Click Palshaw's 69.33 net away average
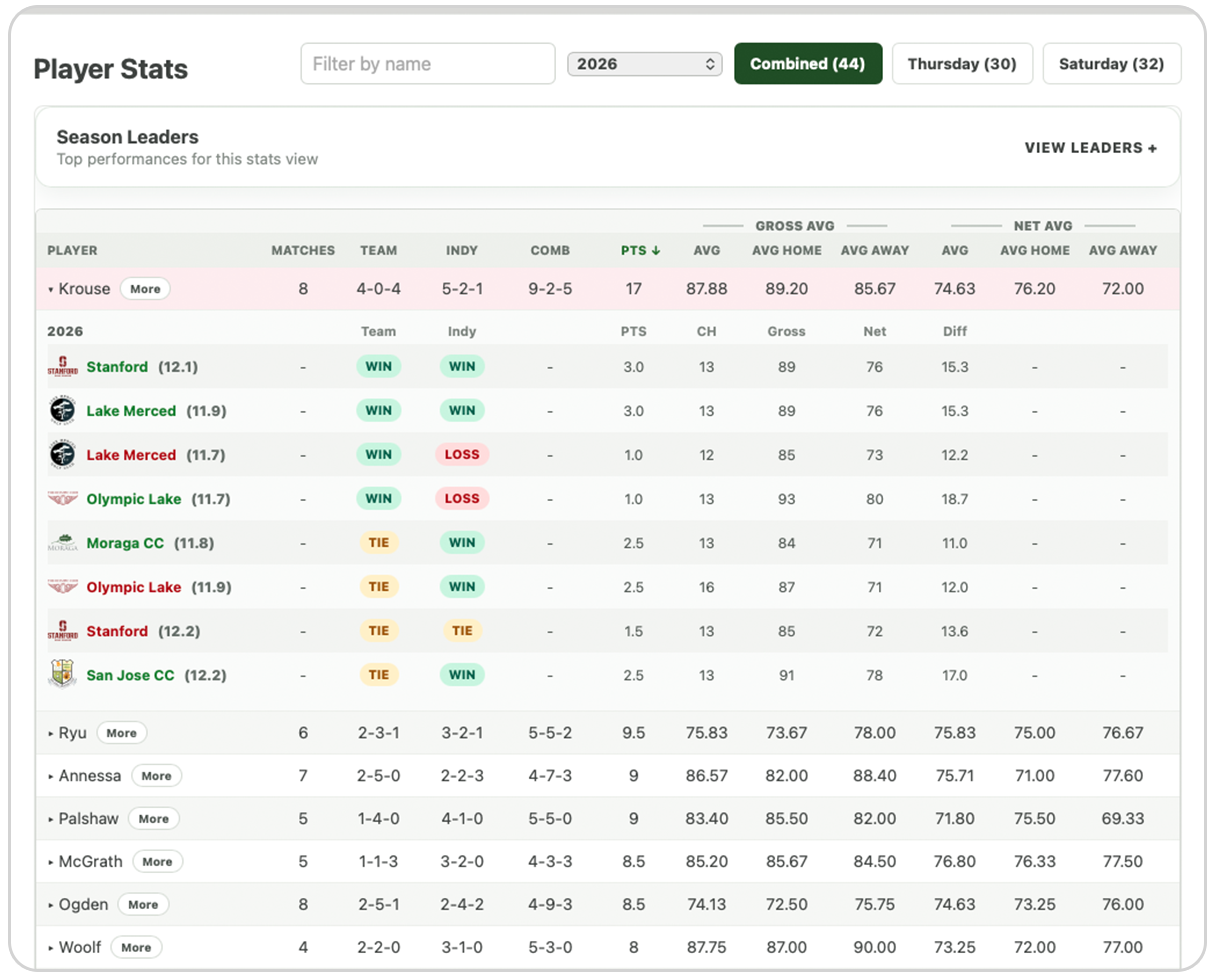 (x=1122, y=819)
